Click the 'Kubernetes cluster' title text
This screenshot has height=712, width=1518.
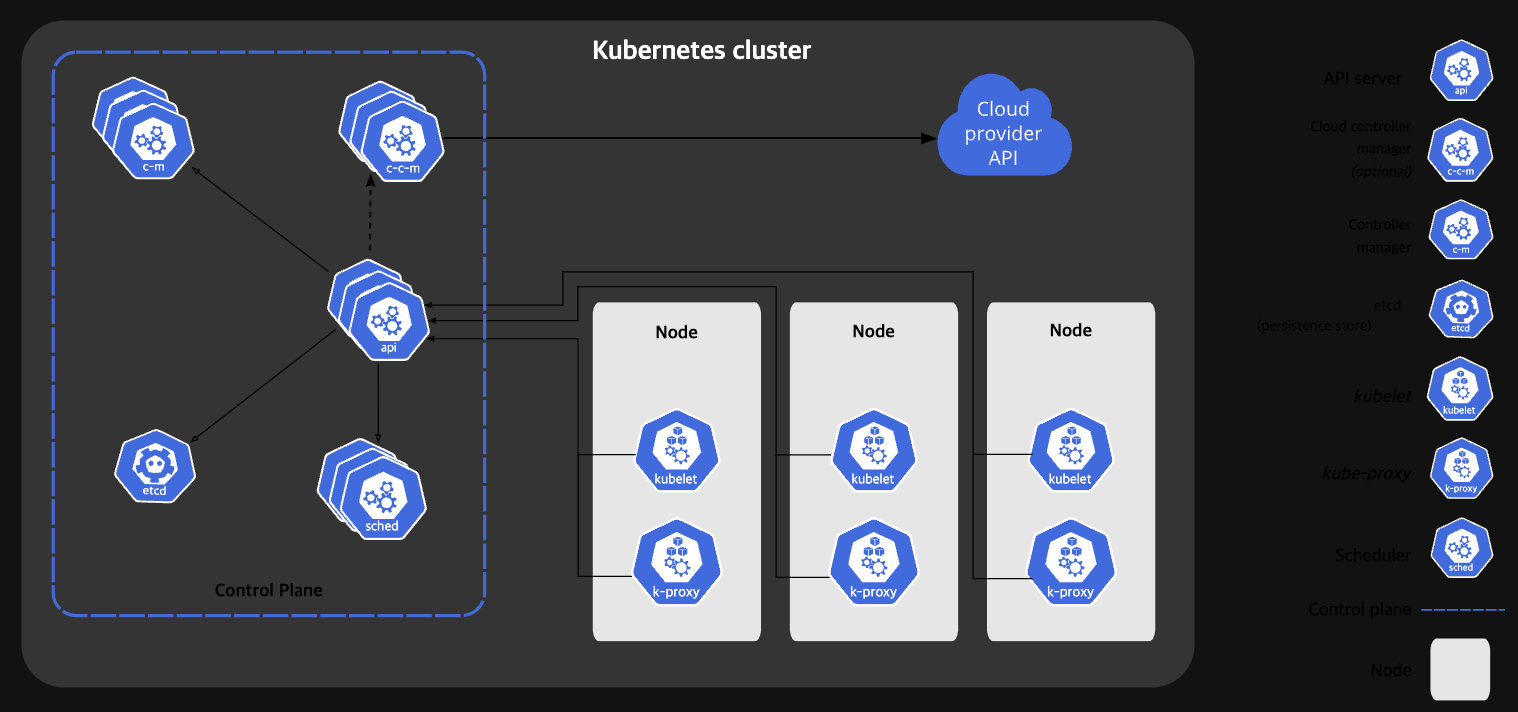click(x=702, y=49)
